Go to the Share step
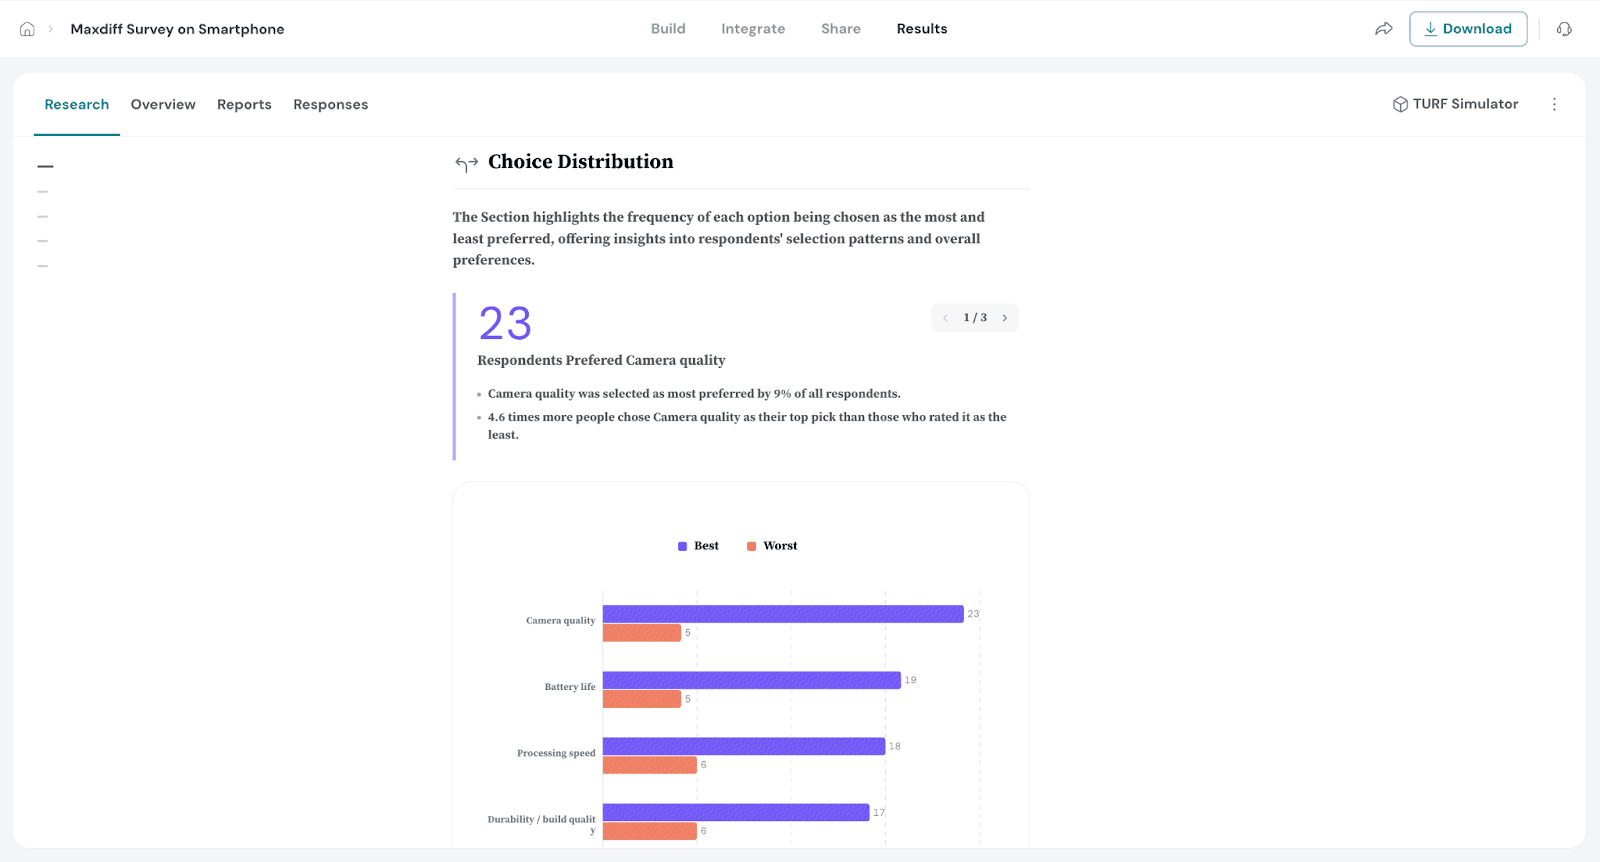The width and height of the screenshot is (1600, 862). pos(840,29)
